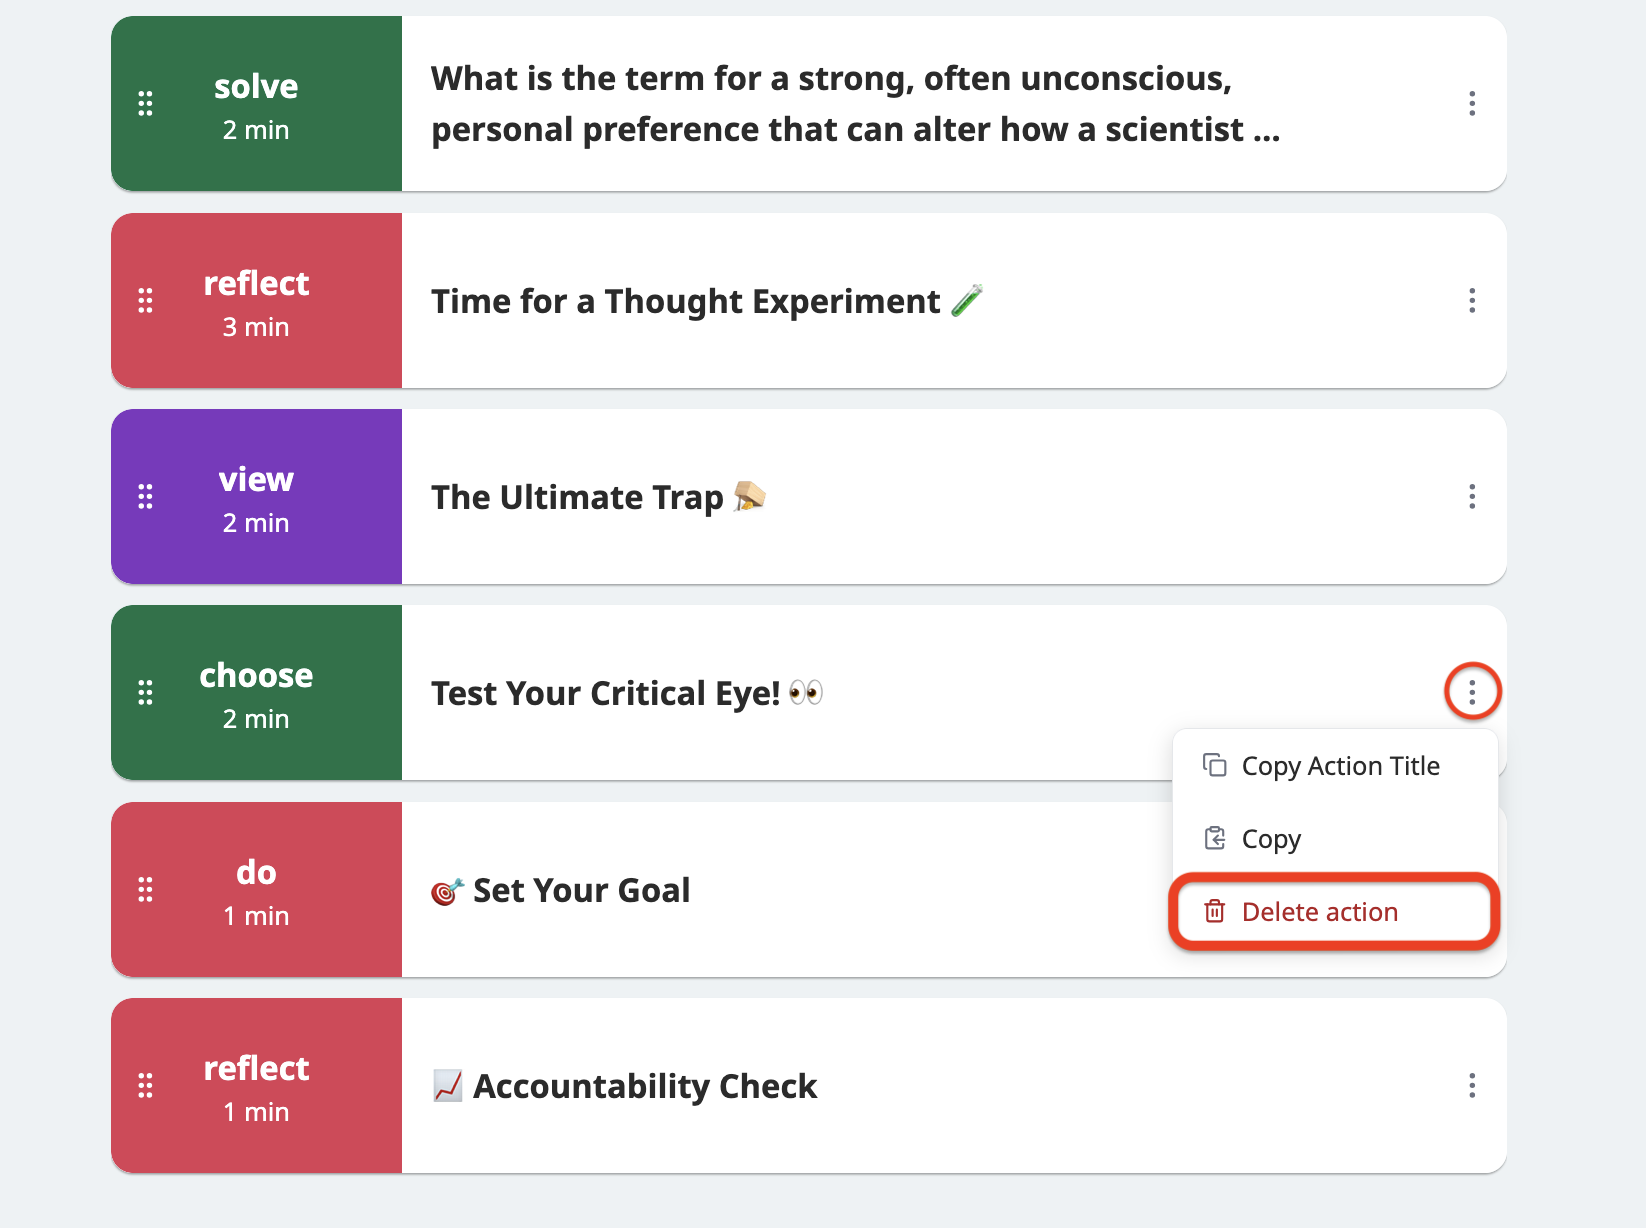Viewport: 1646px width, 1228px height.
Task: Click drag handle on view action
Action: point(146,497)
